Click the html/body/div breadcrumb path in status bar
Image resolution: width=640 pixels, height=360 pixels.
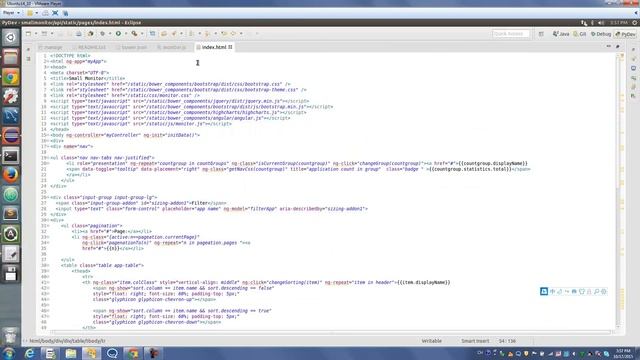67,341
